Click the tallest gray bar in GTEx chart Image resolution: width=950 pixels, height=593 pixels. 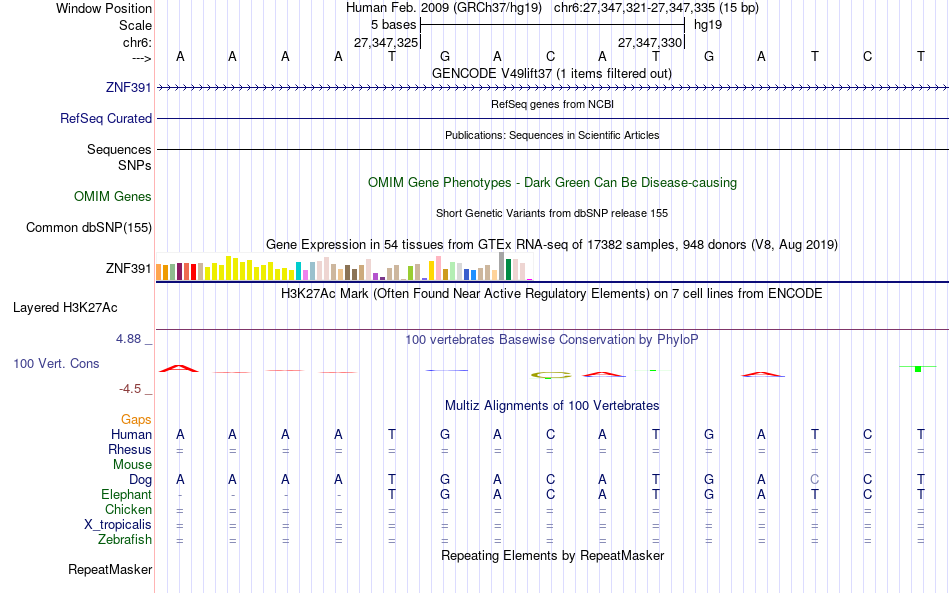pyautogui.click(x=502, y=266)
